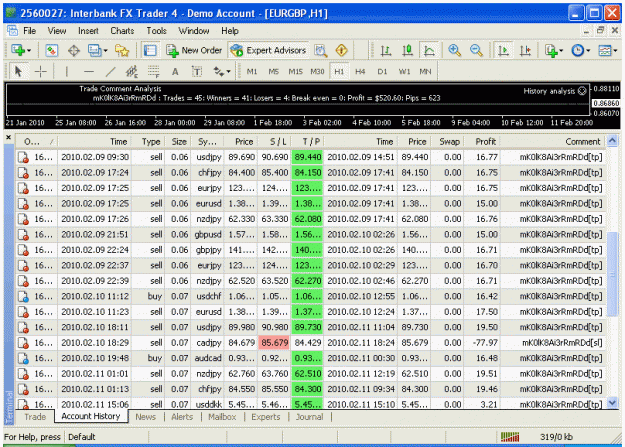Select the Crosshair tool

(x=41, y=72)
